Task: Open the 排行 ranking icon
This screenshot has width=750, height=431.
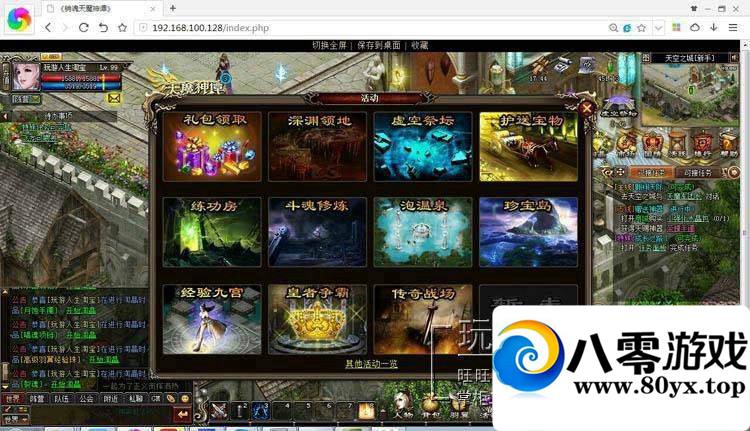Action: coord(703,144)
